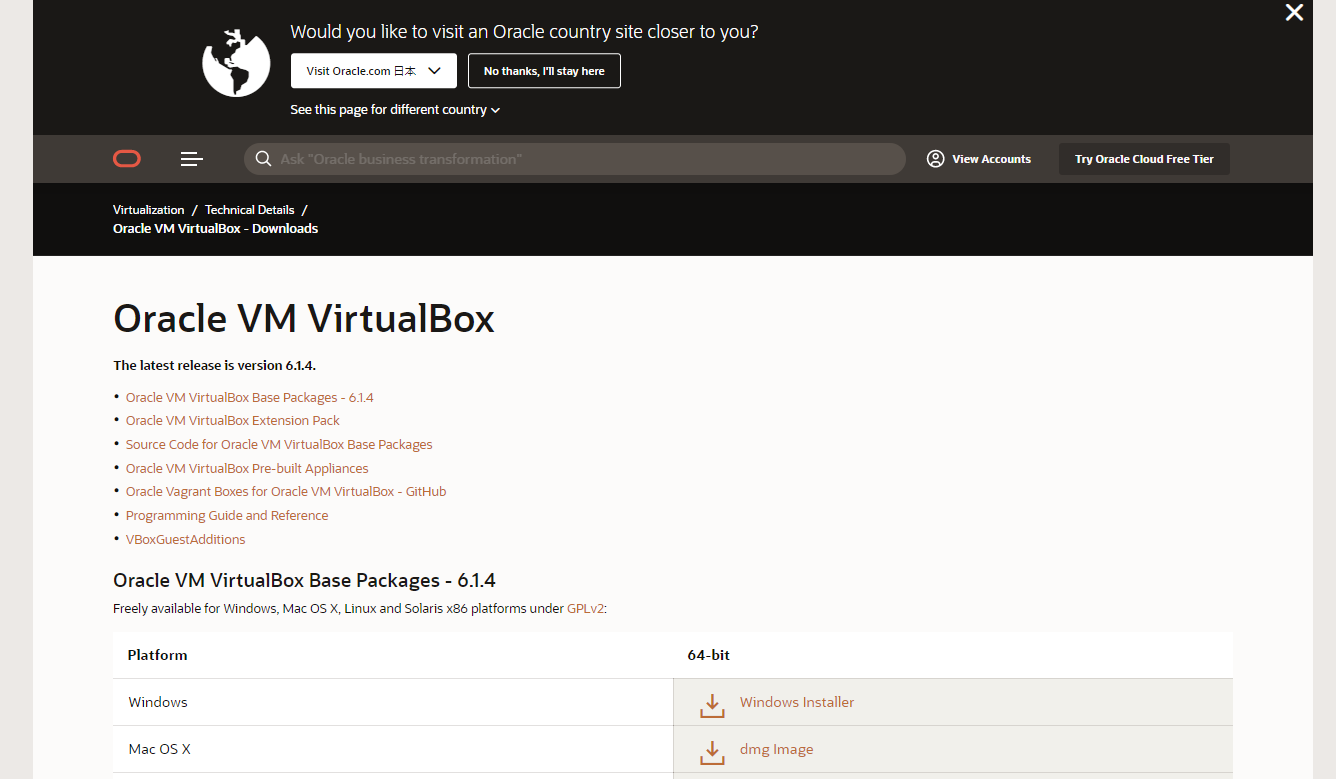Click the dmg Image download icon
Viewport: 1336px width, 779px height.
[x=712, y=751]
